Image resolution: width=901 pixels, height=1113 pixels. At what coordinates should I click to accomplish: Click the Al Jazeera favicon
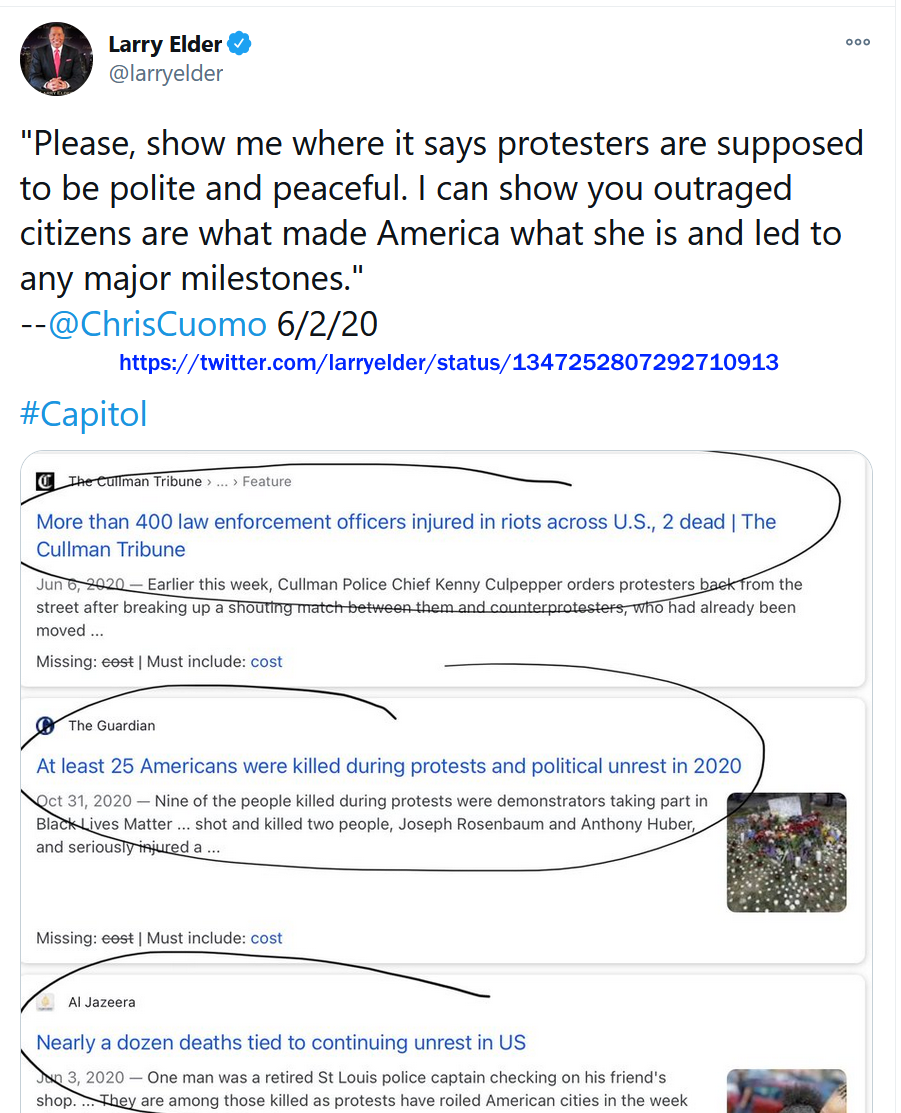pos(45,1002)
